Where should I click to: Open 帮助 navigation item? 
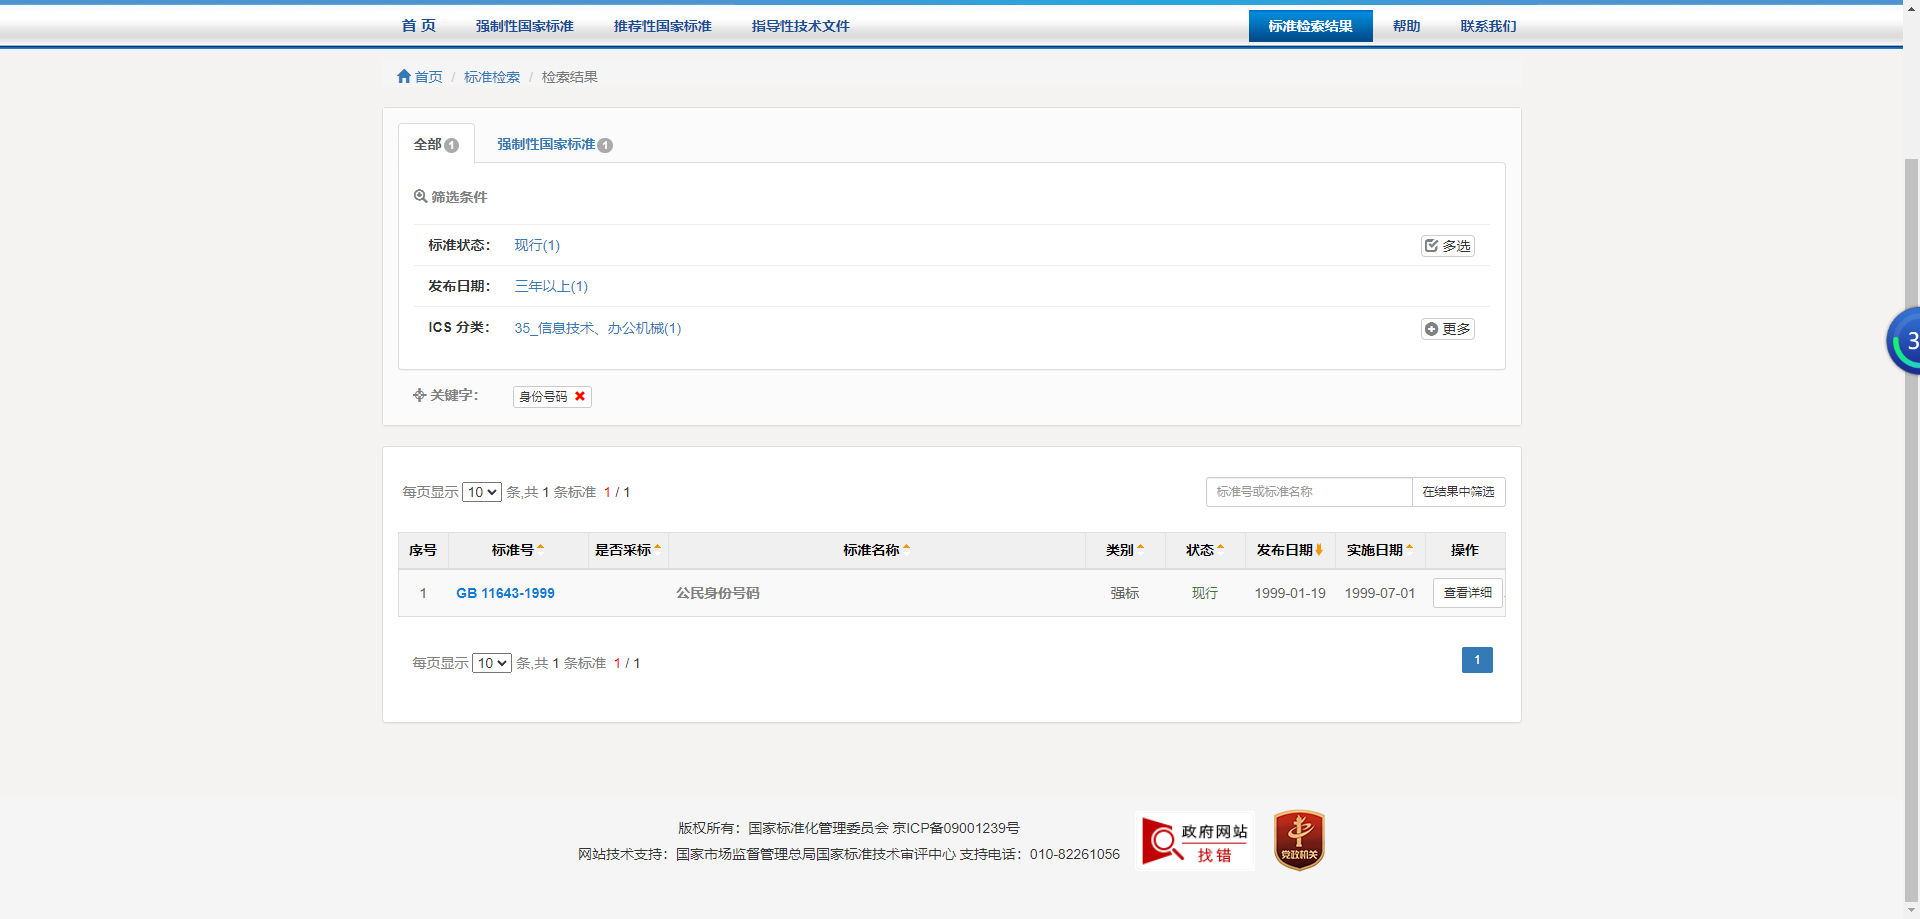tap(1407, 26)
